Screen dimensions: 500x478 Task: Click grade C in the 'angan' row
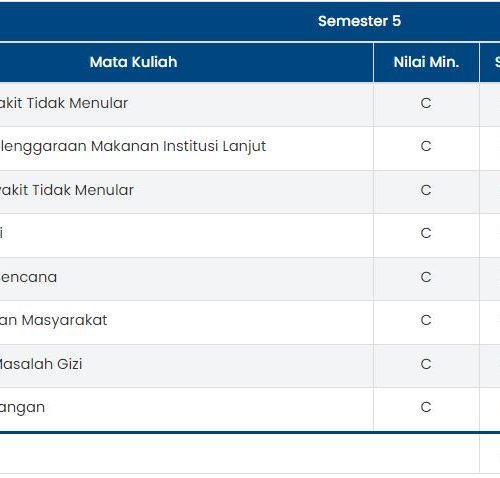(x=426, y=407)
